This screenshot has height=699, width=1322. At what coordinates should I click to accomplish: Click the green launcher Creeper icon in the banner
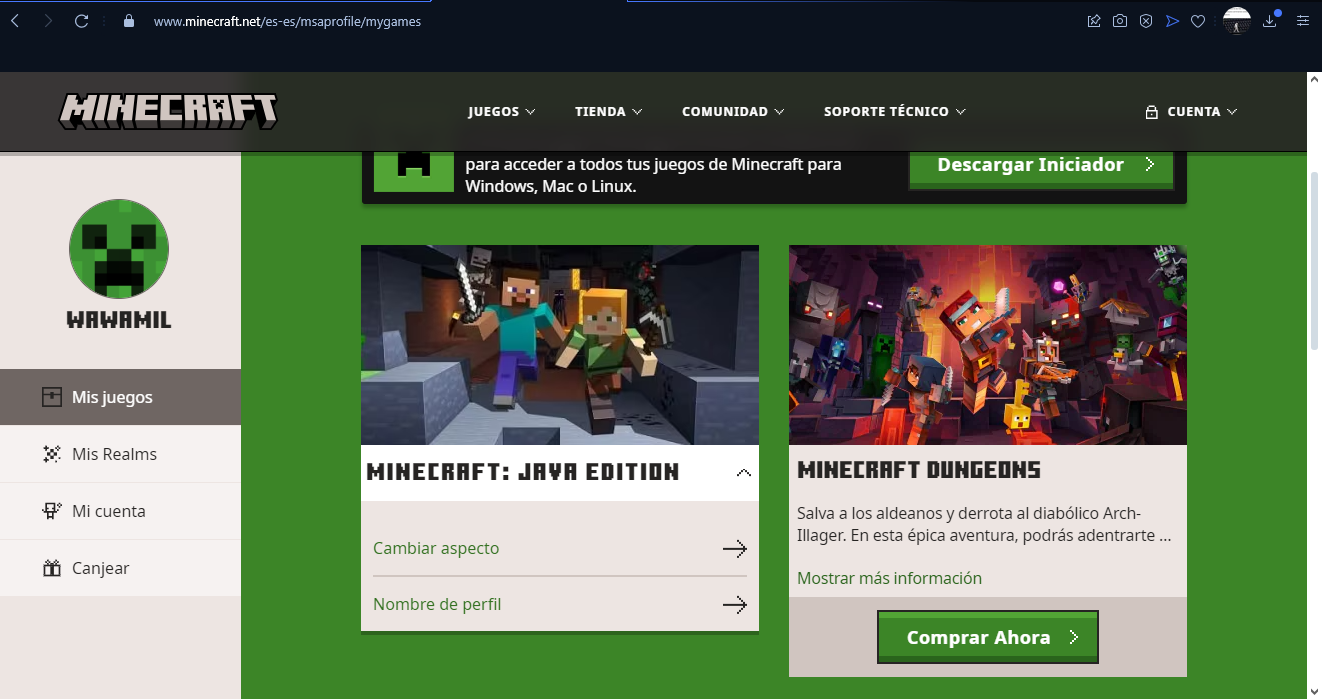tap(413, 170)
